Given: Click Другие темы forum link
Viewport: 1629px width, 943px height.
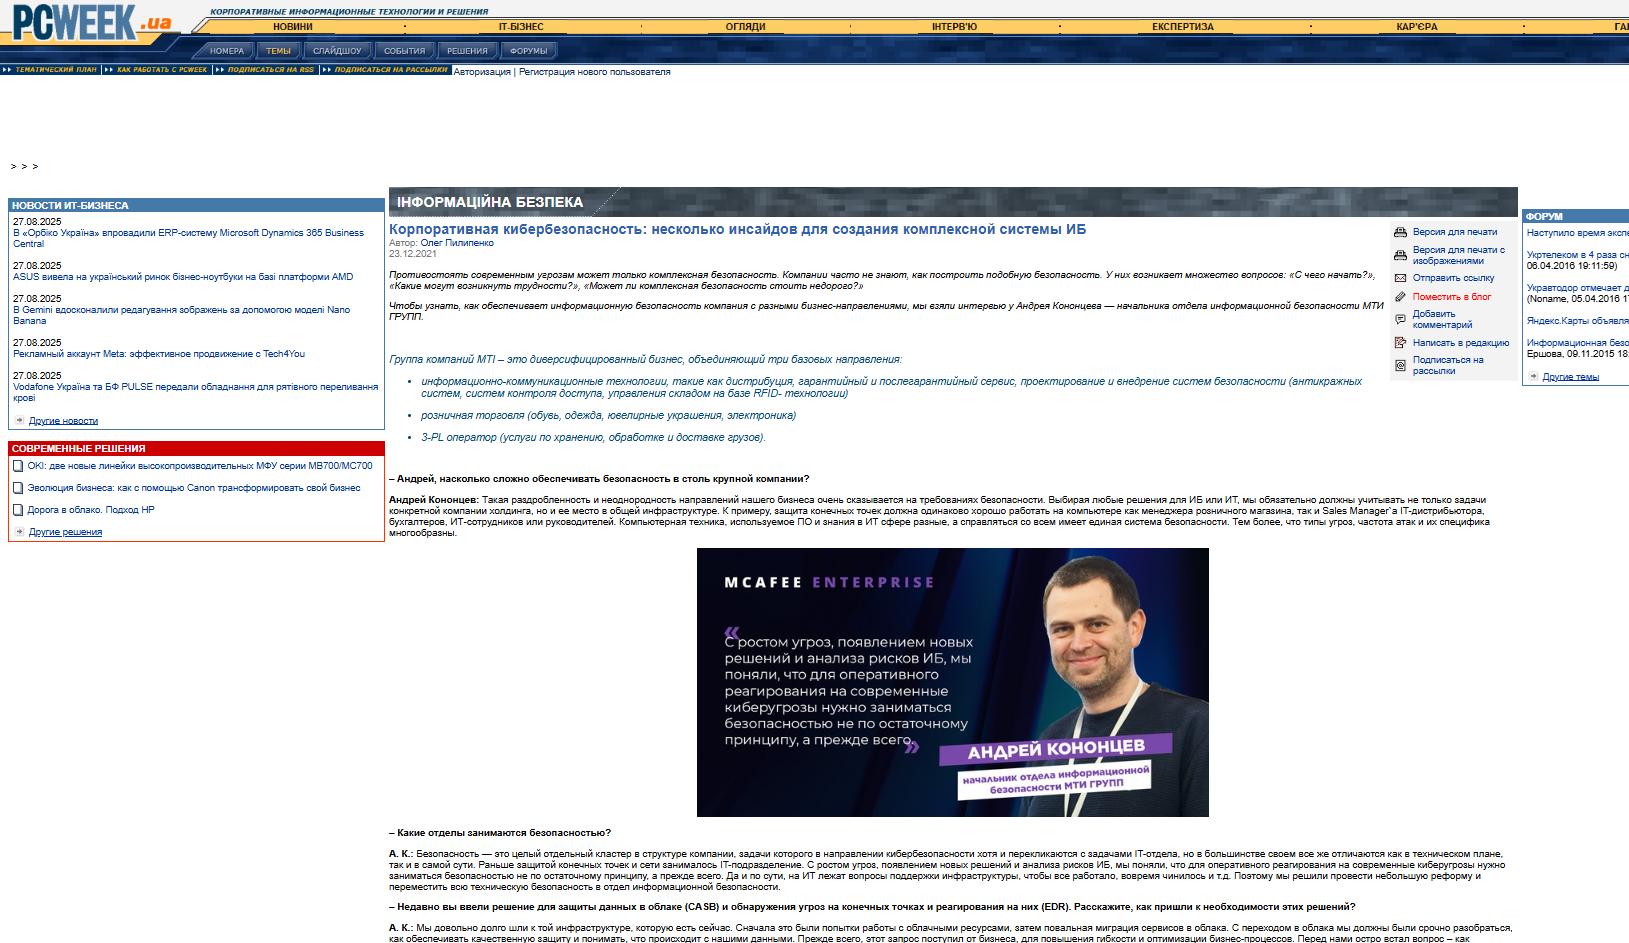Looking at the screenshot, I should click(1571, 377).
